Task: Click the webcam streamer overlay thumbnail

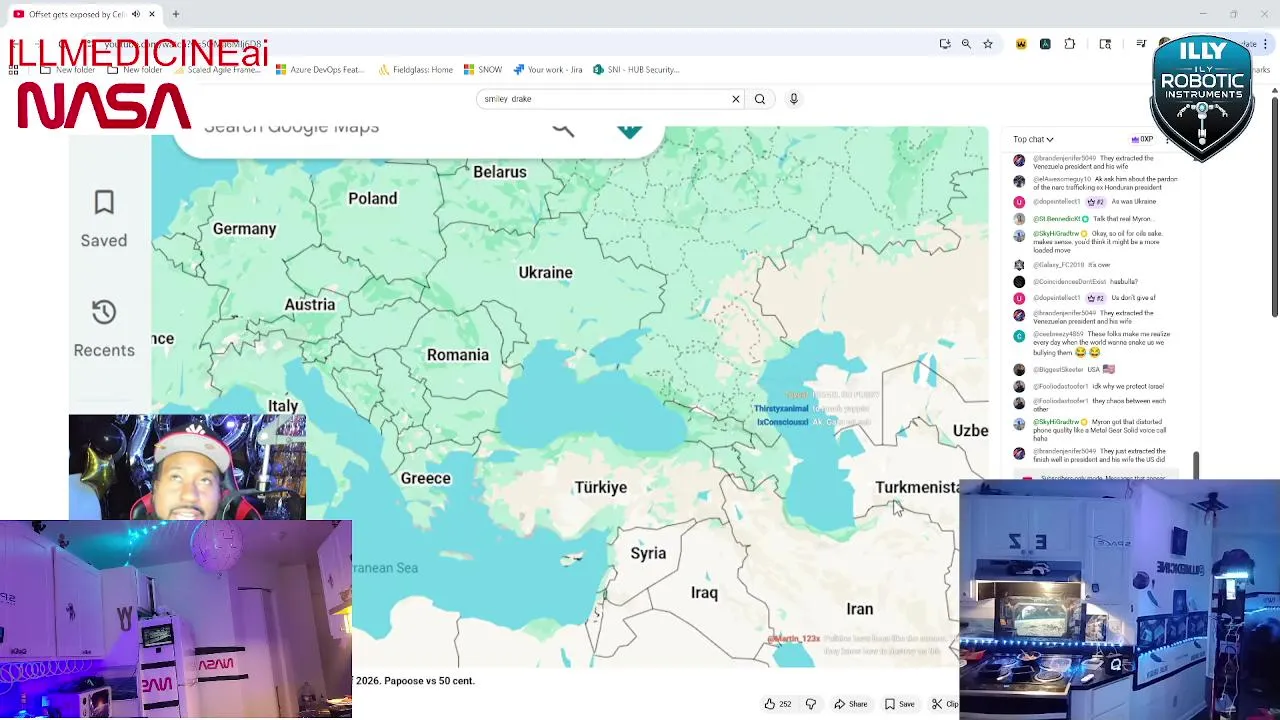Action: [x=187, y=467]
